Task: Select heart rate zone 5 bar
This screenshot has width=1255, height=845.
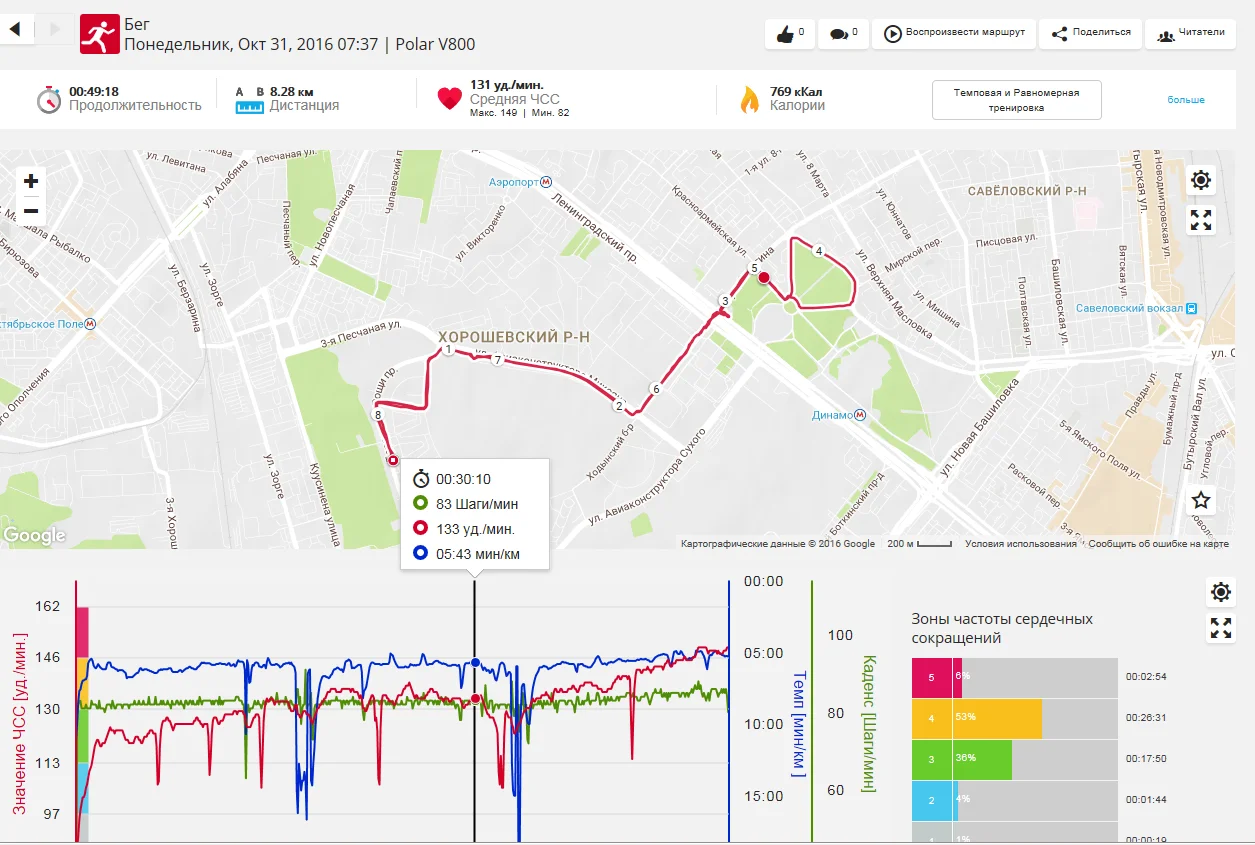Action: point(1014,677)
